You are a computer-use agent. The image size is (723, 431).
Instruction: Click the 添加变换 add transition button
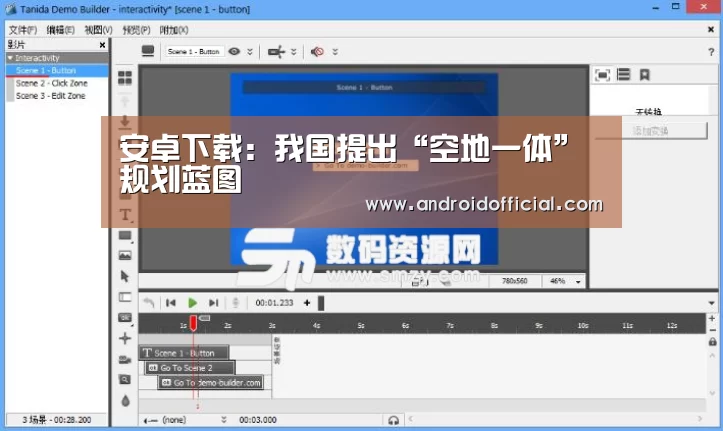pyautogui.click(x=651, y=131)
